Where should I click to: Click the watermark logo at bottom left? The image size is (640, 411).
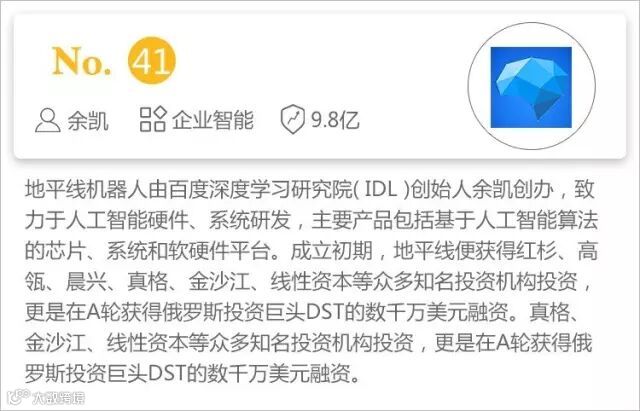click(x=19, y=397)
